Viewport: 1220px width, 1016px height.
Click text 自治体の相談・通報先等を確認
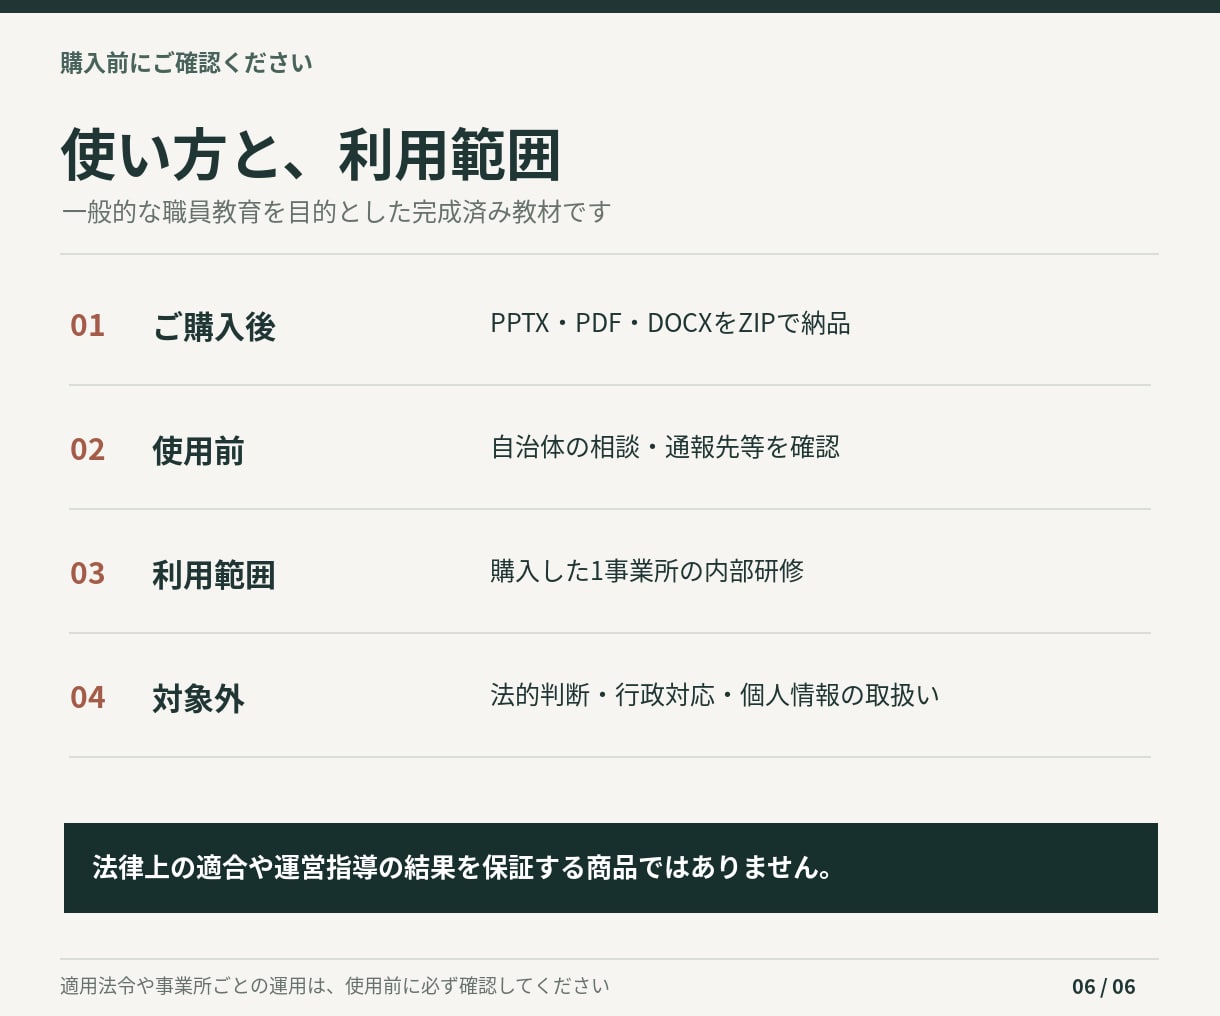tap(665, 448)
